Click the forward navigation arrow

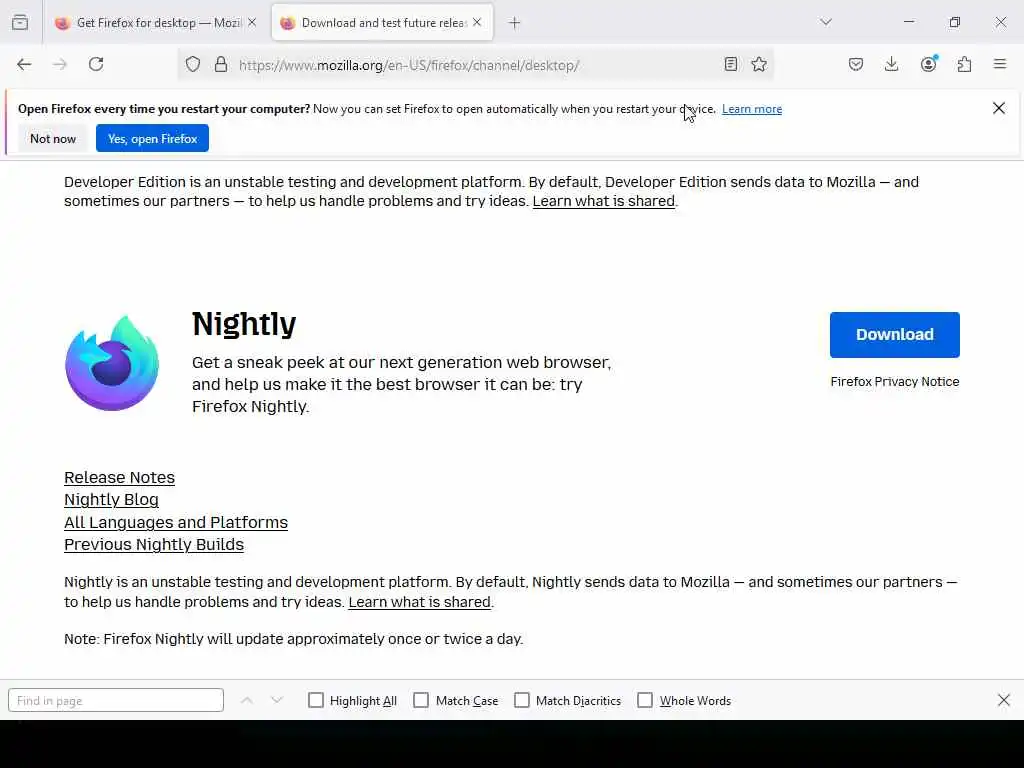click(x=60, y=64)
